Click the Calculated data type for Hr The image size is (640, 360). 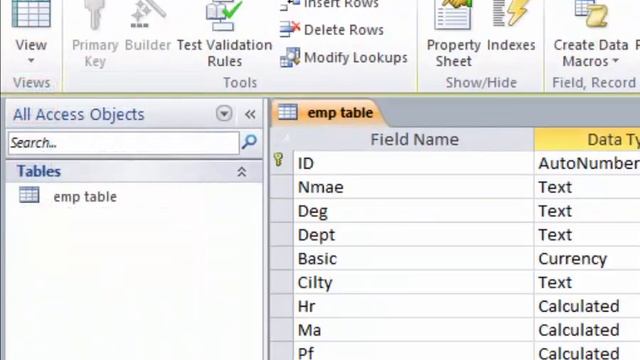pyautogui.click(x=587, y=306)
